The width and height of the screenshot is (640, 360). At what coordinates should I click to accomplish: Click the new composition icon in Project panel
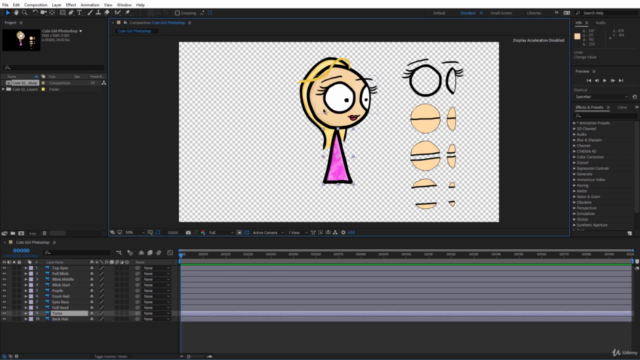point(21,233)
